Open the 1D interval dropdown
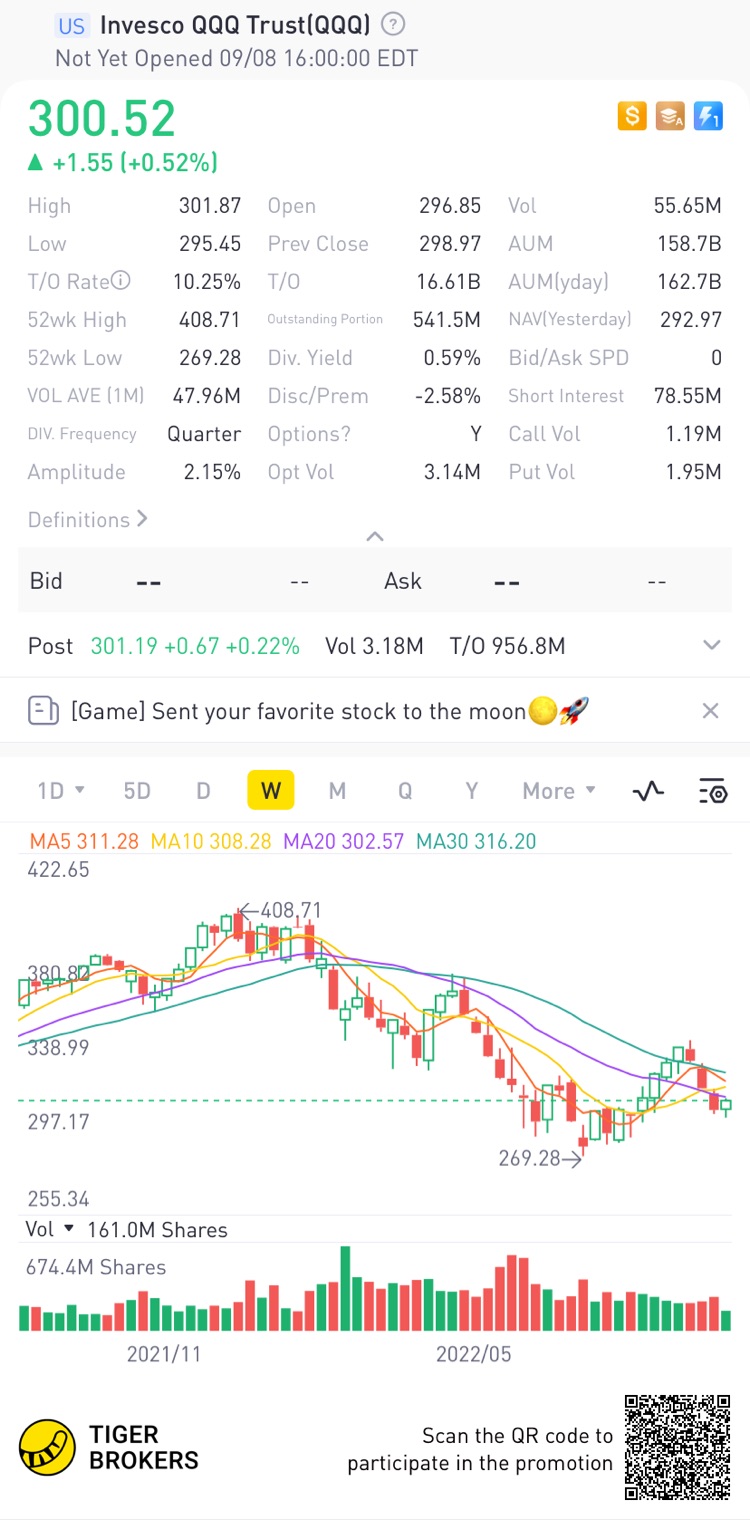Image resolution: width=750 pixels, height=1520 pixels. (x=60, y=791)
